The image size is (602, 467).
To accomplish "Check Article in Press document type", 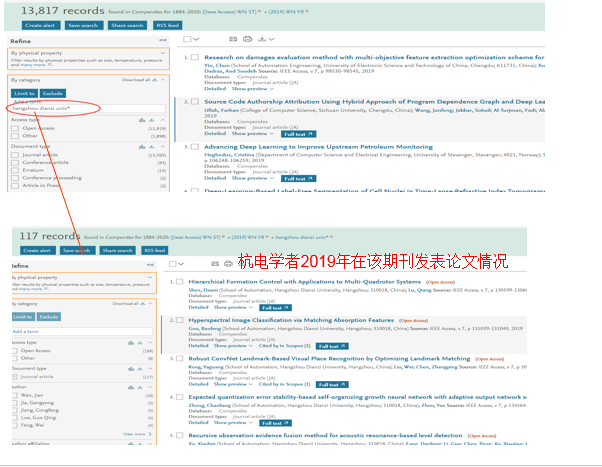I will pyautogui.click(x=15, y=185).
